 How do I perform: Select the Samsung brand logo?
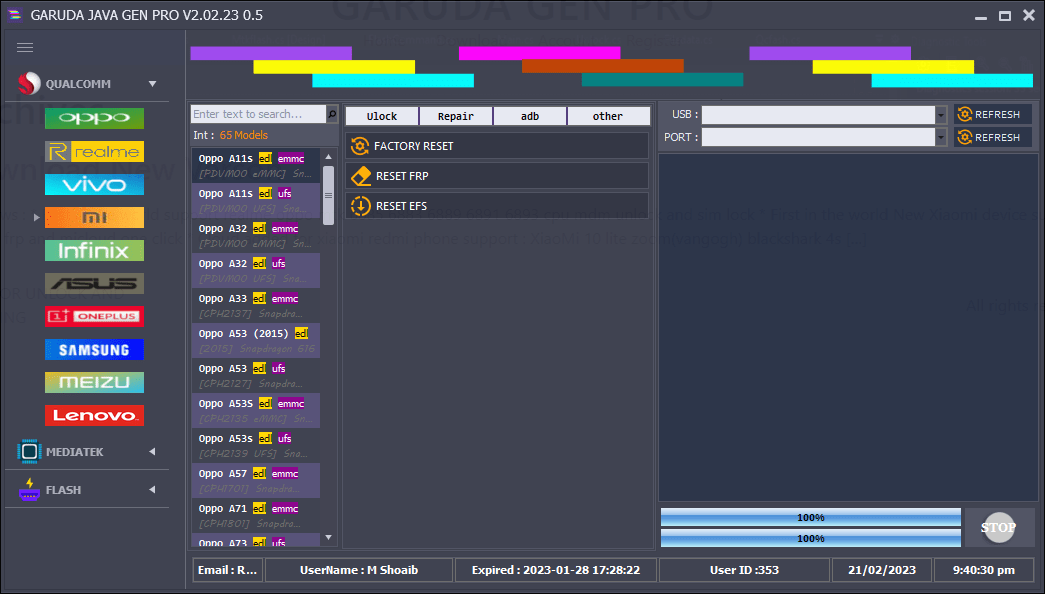pos(93,349)
